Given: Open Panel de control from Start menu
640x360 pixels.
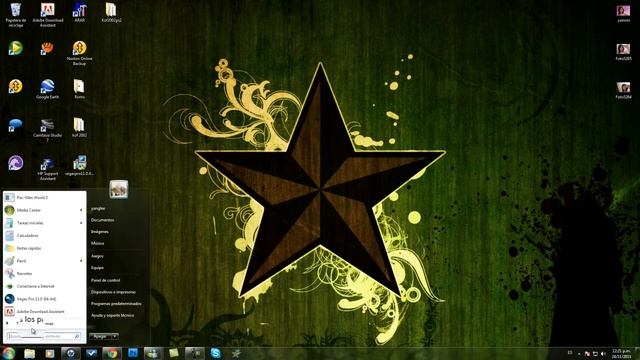Looking at the screenshot, I should coord(105,280).
